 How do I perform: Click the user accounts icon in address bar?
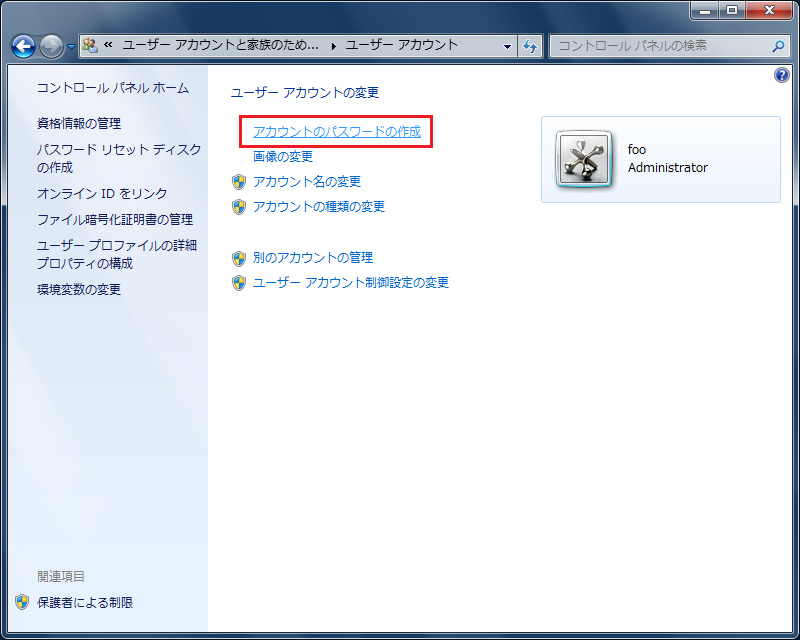(x=89, y=45)
